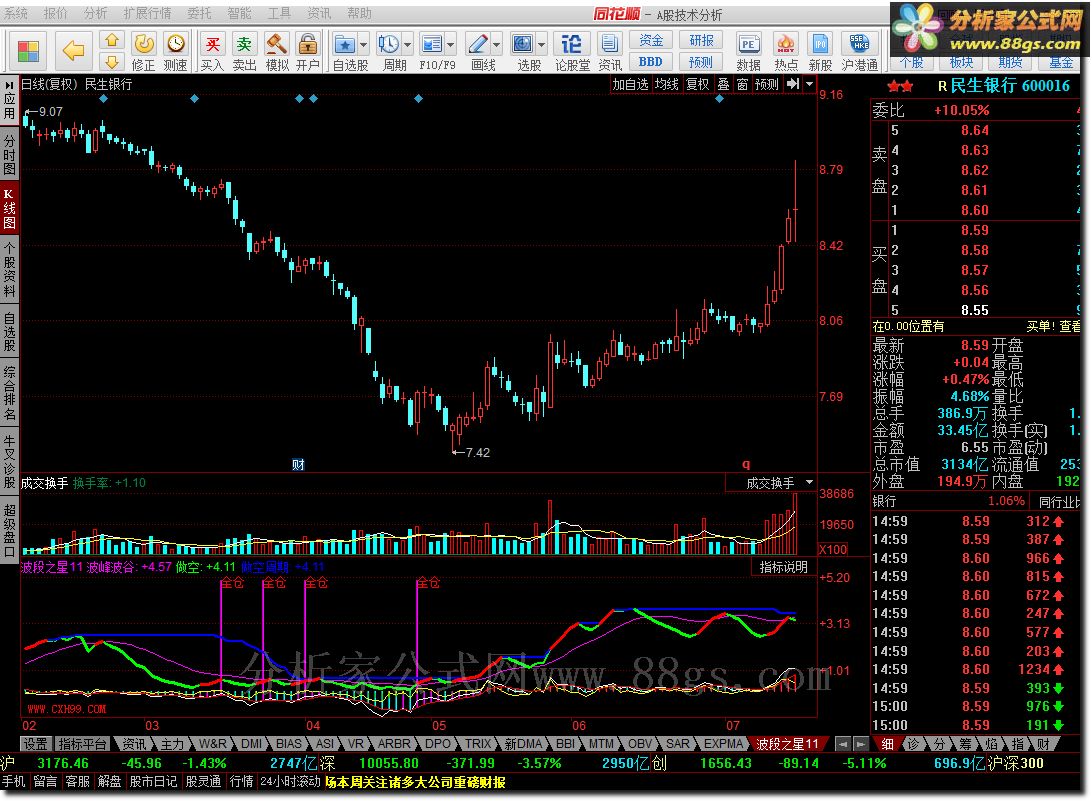Select the EXPMA indicator tab

click(x=723, y=744)
